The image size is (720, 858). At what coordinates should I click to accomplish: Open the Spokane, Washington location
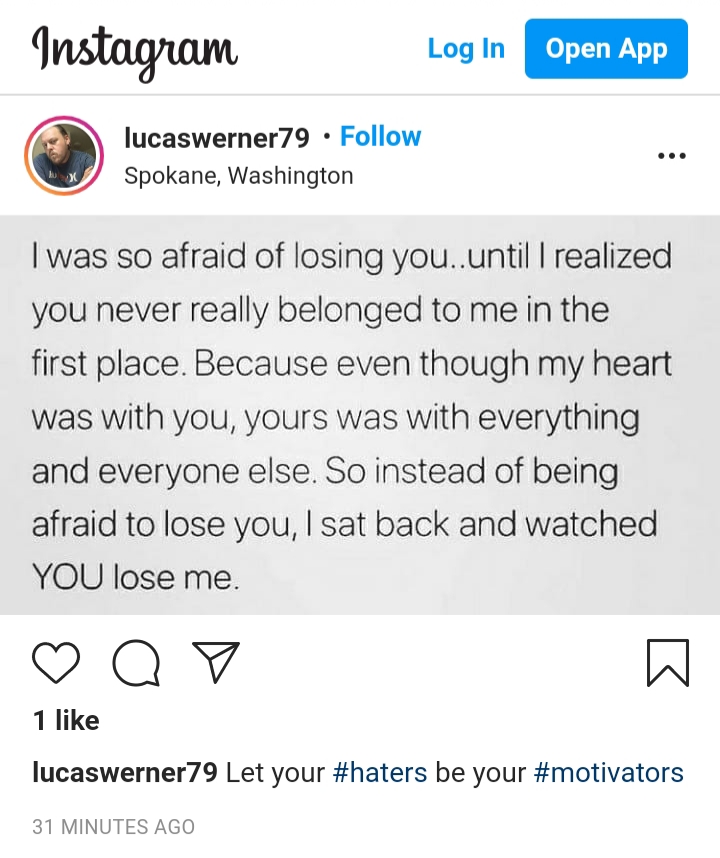pos(239,176)
